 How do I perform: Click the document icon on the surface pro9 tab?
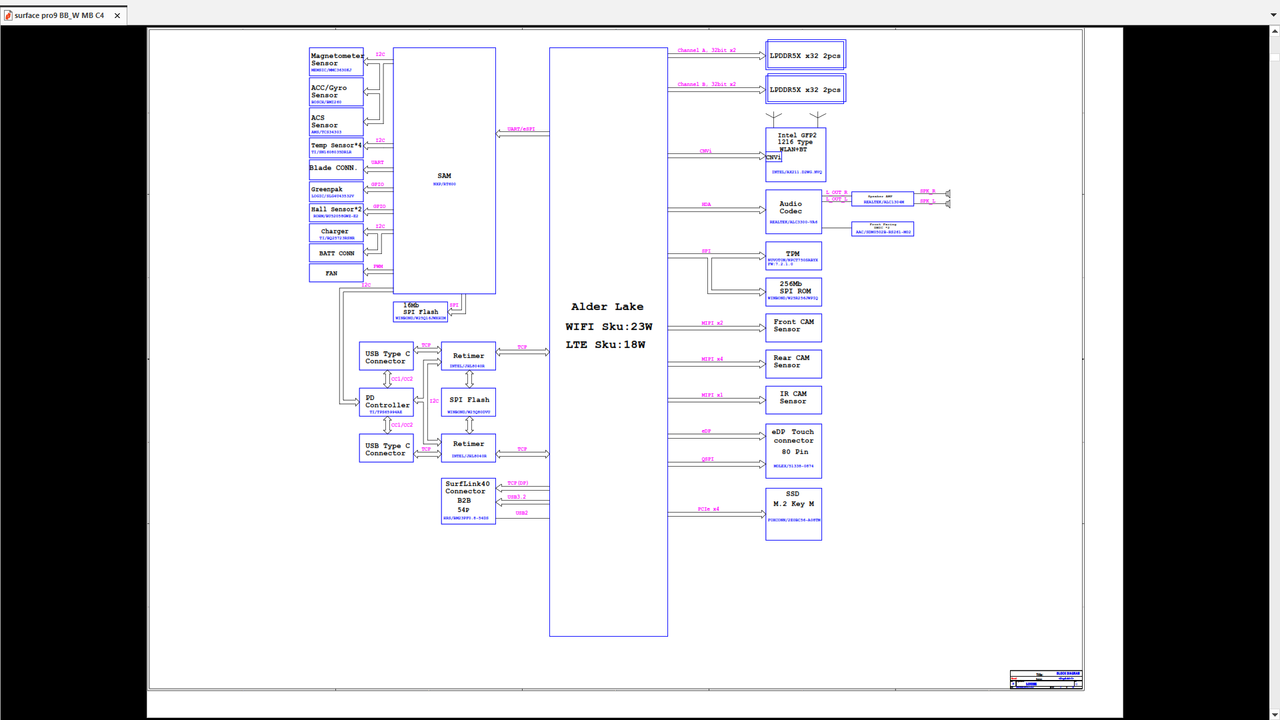tap(8, 16)
